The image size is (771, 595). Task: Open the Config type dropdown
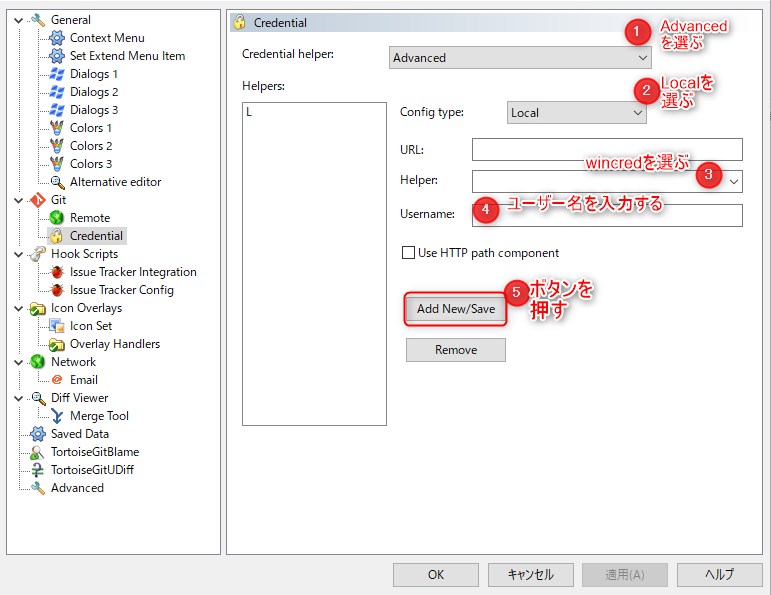(576, 113)
